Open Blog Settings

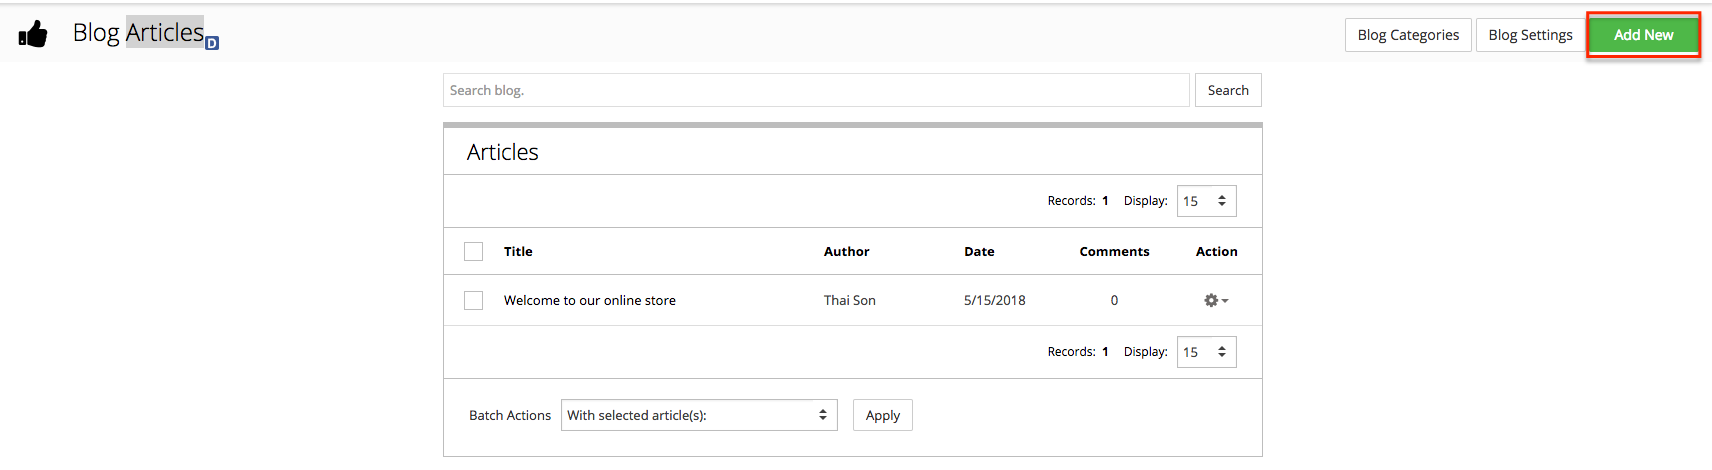tap(1530, 35)
